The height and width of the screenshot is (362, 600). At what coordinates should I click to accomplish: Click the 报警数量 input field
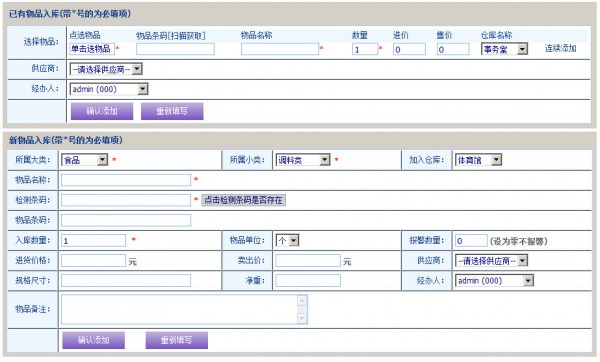click(x=471, y=241)
